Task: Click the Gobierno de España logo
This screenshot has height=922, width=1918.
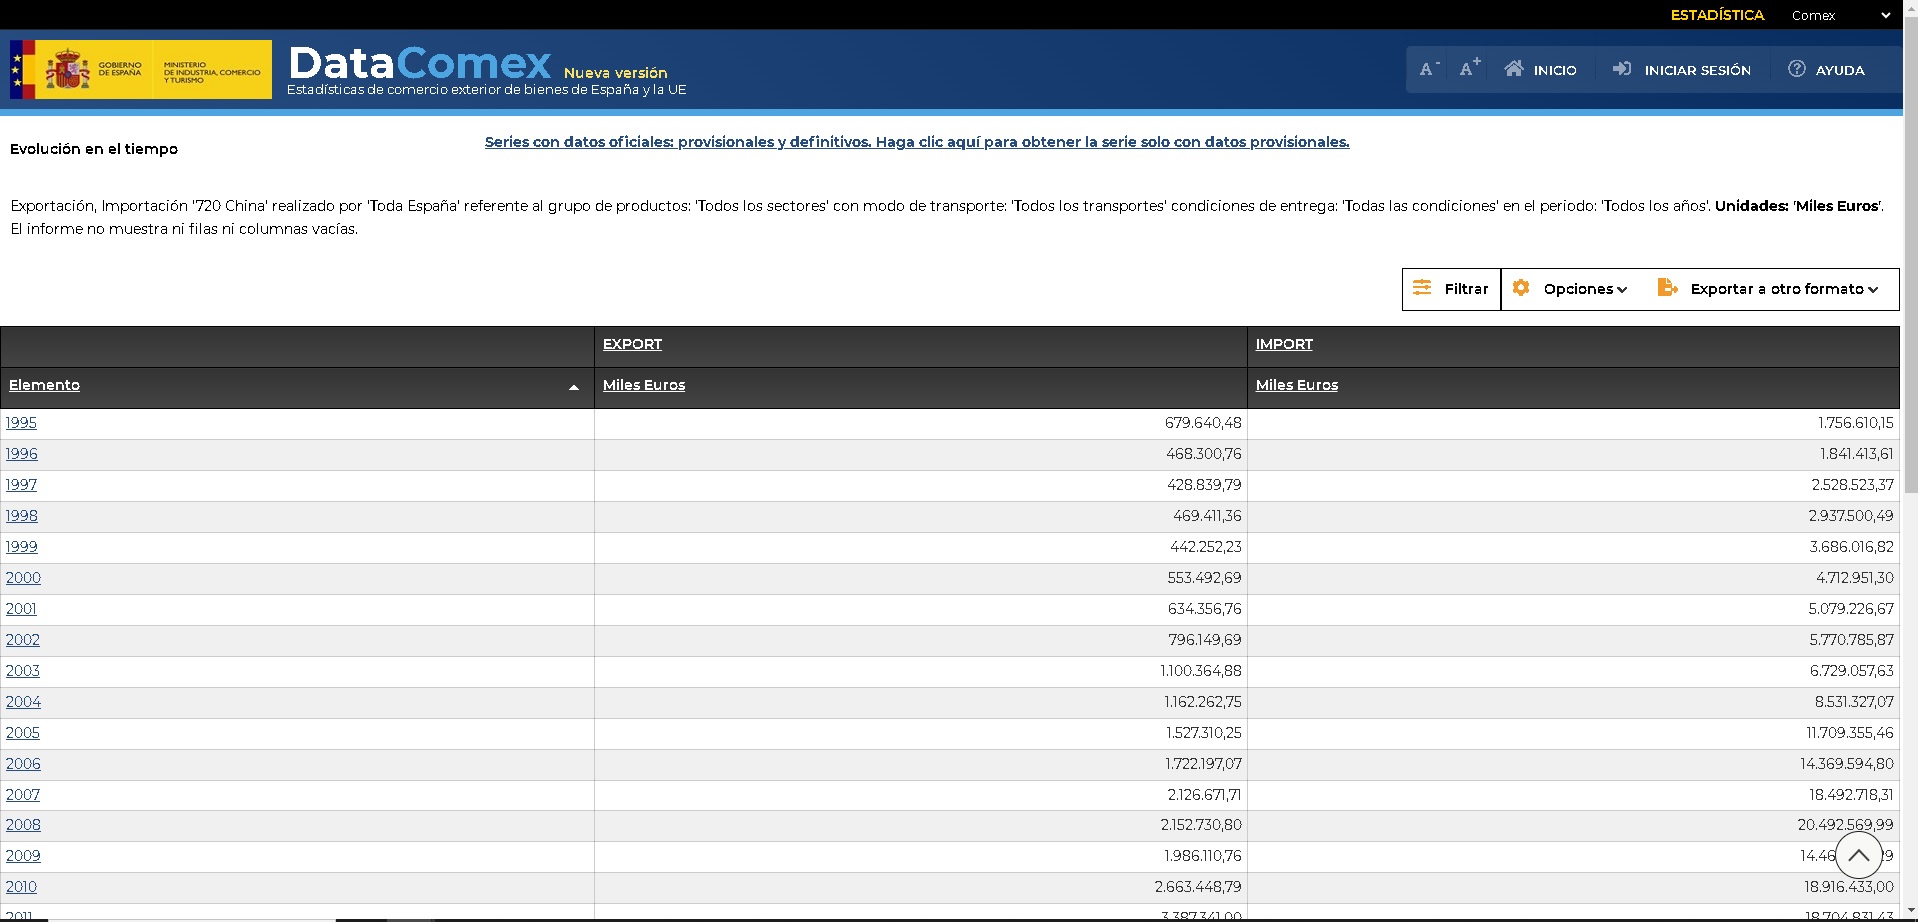Action: 141,70
